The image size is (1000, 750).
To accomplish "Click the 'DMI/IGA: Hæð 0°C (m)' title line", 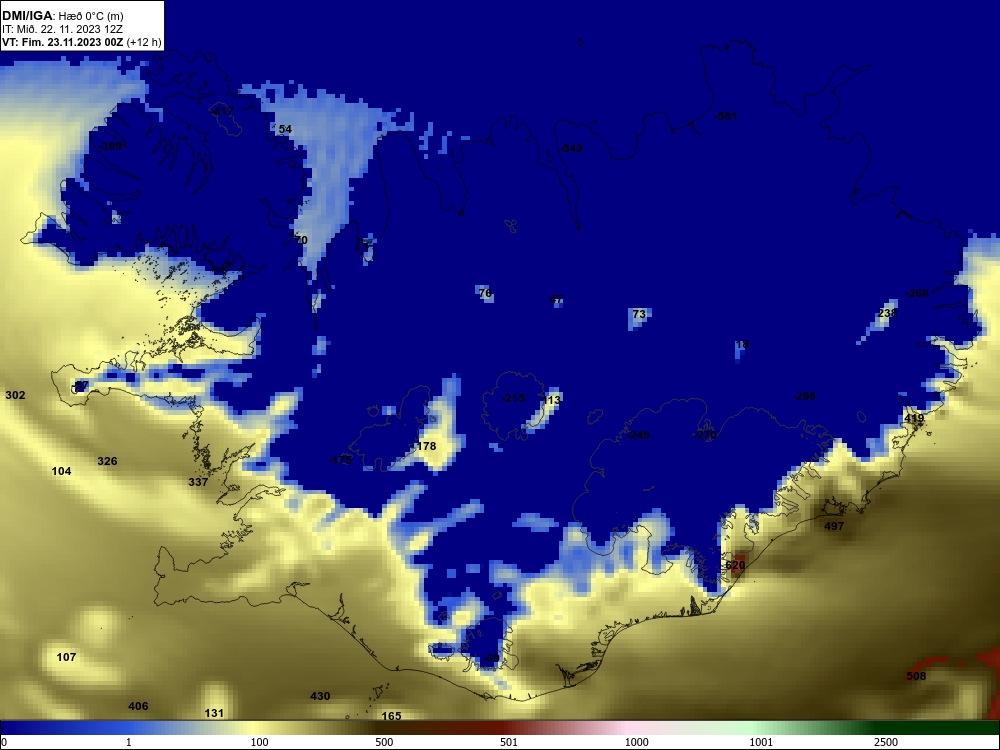I will pos(62,16).
